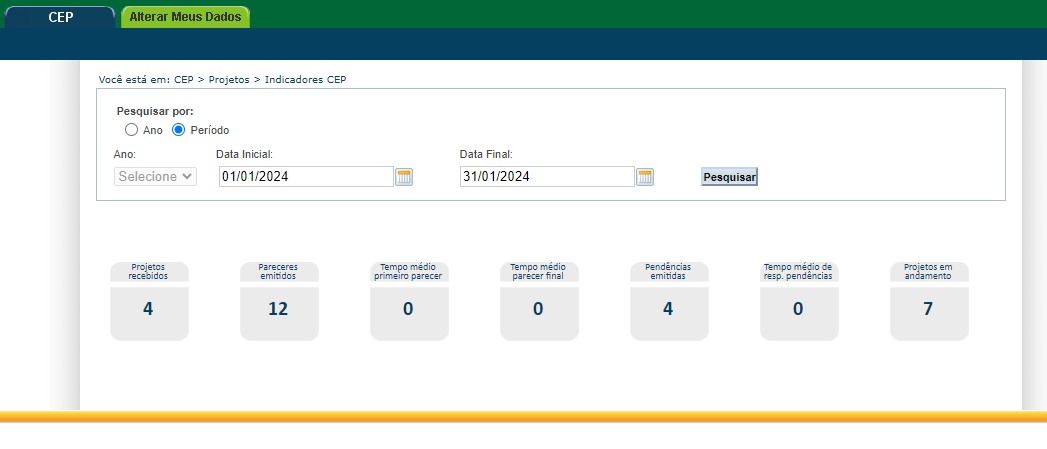
Task: Click CEP in the breadcrumb trail
Action: pos(183,79)
